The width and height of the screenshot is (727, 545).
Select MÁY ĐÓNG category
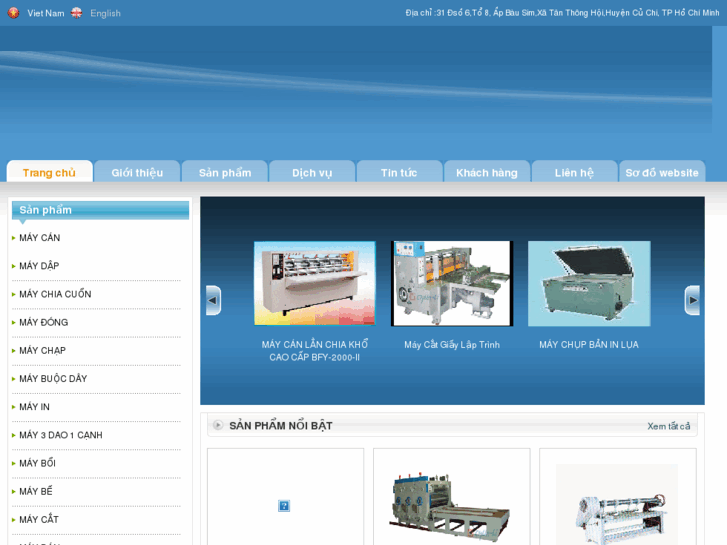(x=44, y=322)
